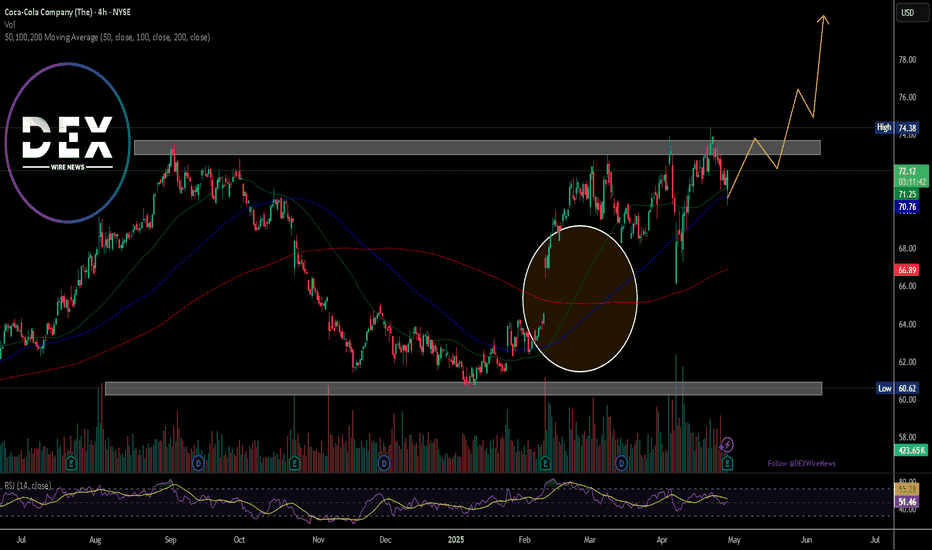
Task: Click the 50,100,200 Moving Average legend
Action: tap(107, 37)
